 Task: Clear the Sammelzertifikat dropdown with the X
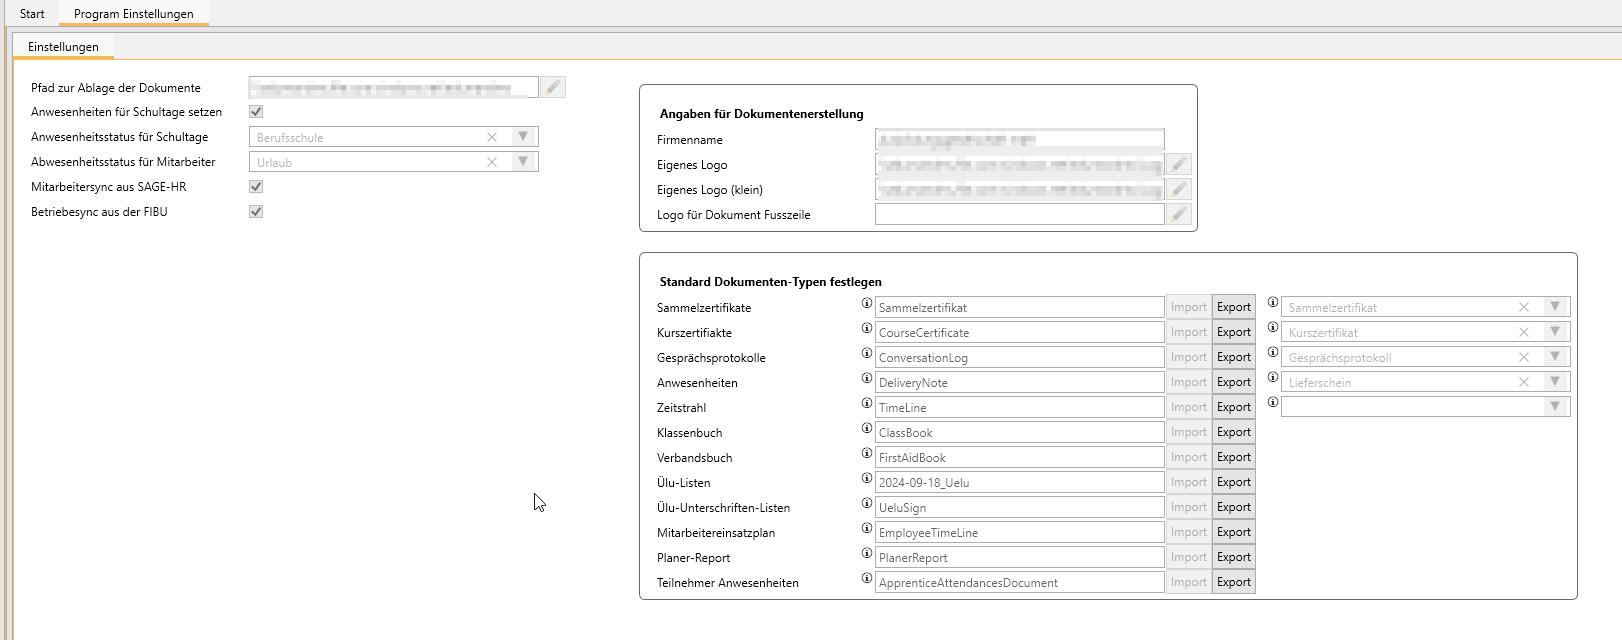[x=1524, y=307]
